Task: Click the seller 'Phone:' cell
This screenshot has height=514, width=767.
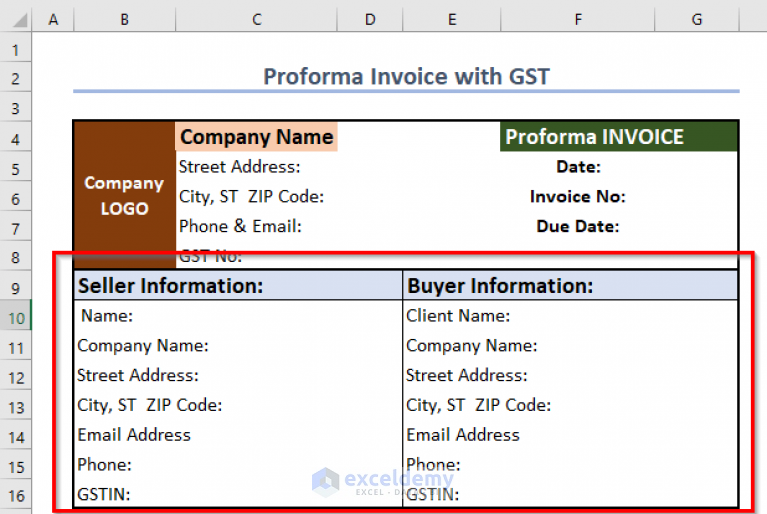Action: pyautogui.click(x=238, y=464)
